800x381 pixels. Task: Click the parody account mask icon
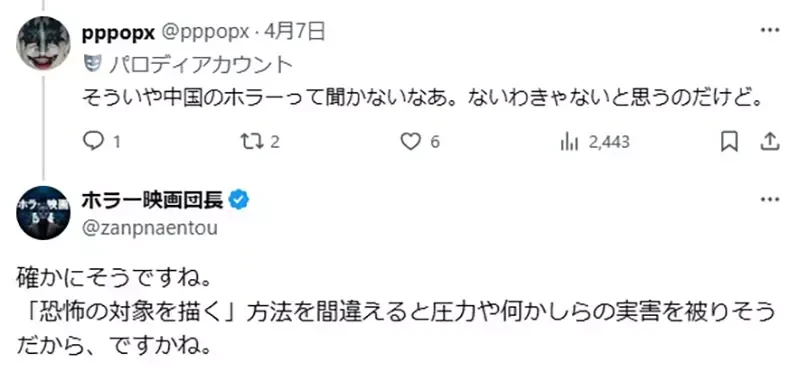pyautogui.click(x=89, y=64)
